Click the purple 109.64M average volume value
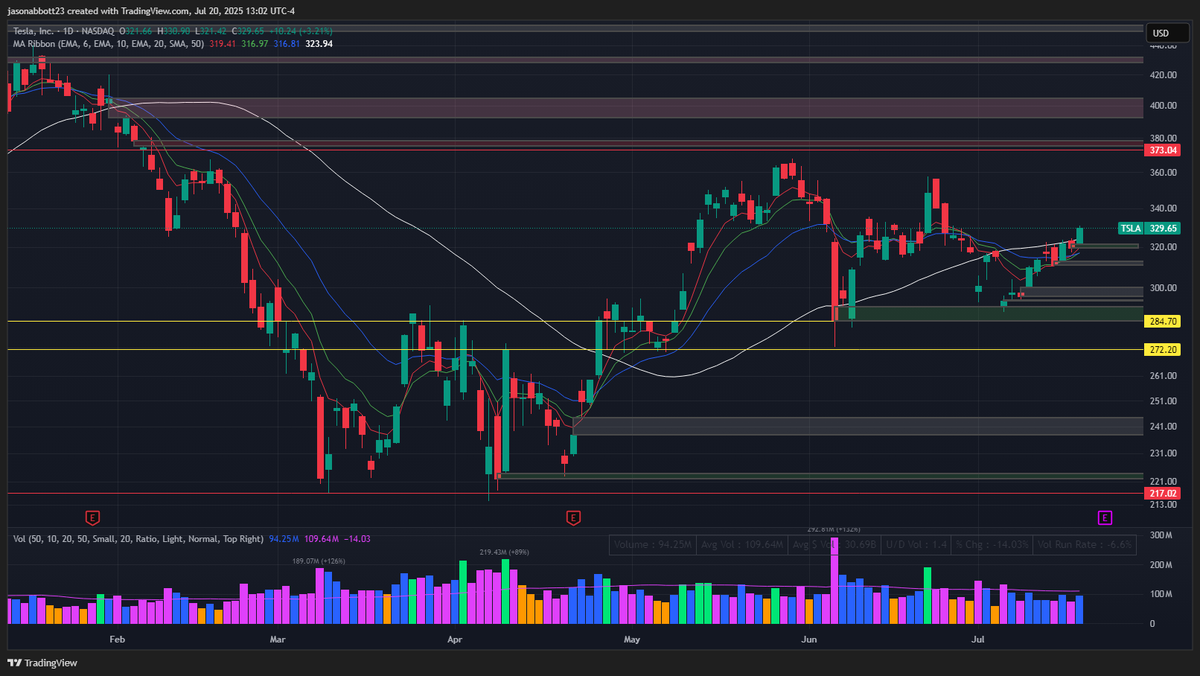1200x676 pixels. tap(322, 539)
